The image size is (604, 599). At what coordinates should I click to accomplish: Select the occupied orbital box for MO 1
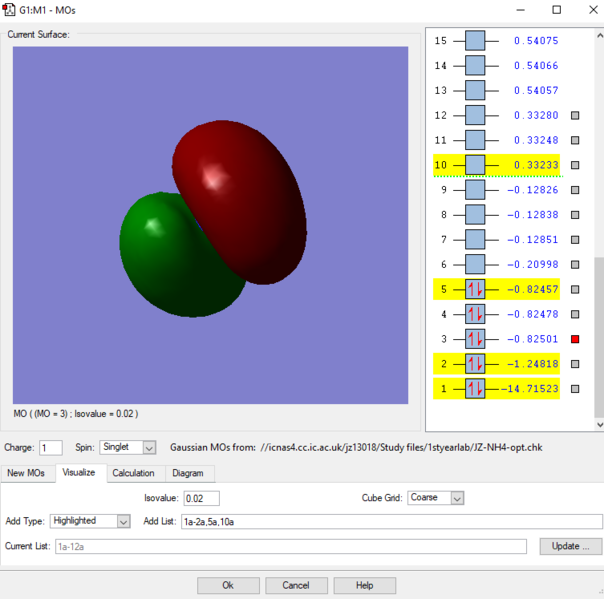pos(475,389)
